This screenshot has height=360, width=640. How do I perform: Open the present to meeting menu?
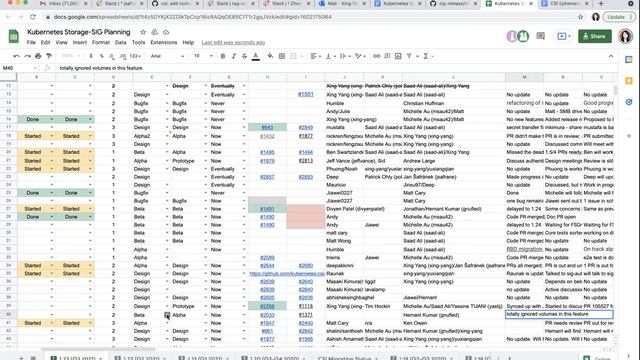(564, 36)
